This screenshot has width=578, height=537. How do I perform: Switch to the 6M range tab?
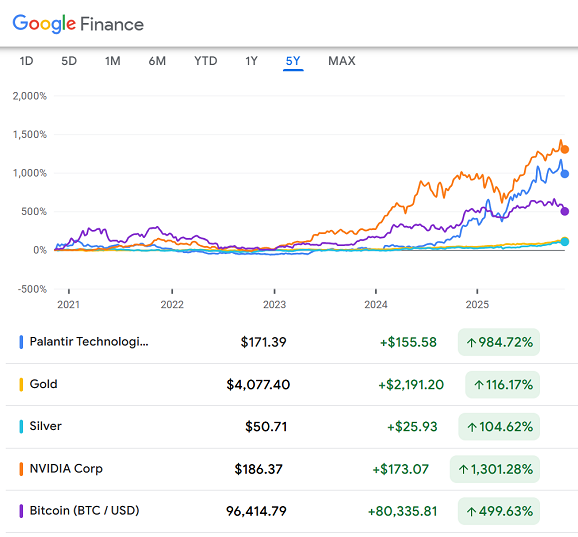157,61
